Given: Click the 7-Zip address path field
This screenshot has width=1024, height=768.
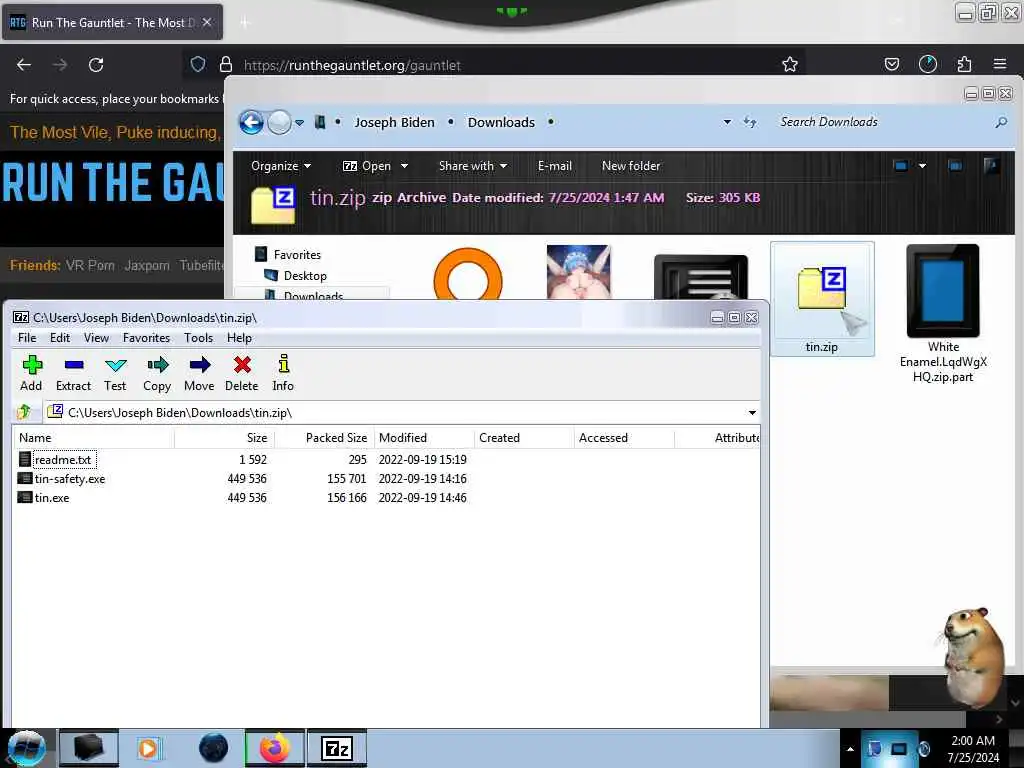Looking at the screenshot, I should pyautogui.click(x=402, y=413).
